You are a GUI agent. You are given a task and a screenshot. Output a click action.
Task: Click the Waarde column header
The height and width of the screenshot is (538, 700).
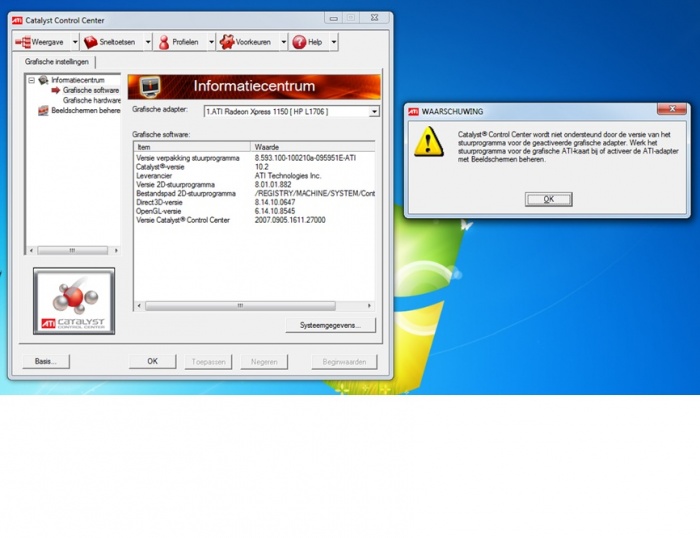click(x=312, y=147)
